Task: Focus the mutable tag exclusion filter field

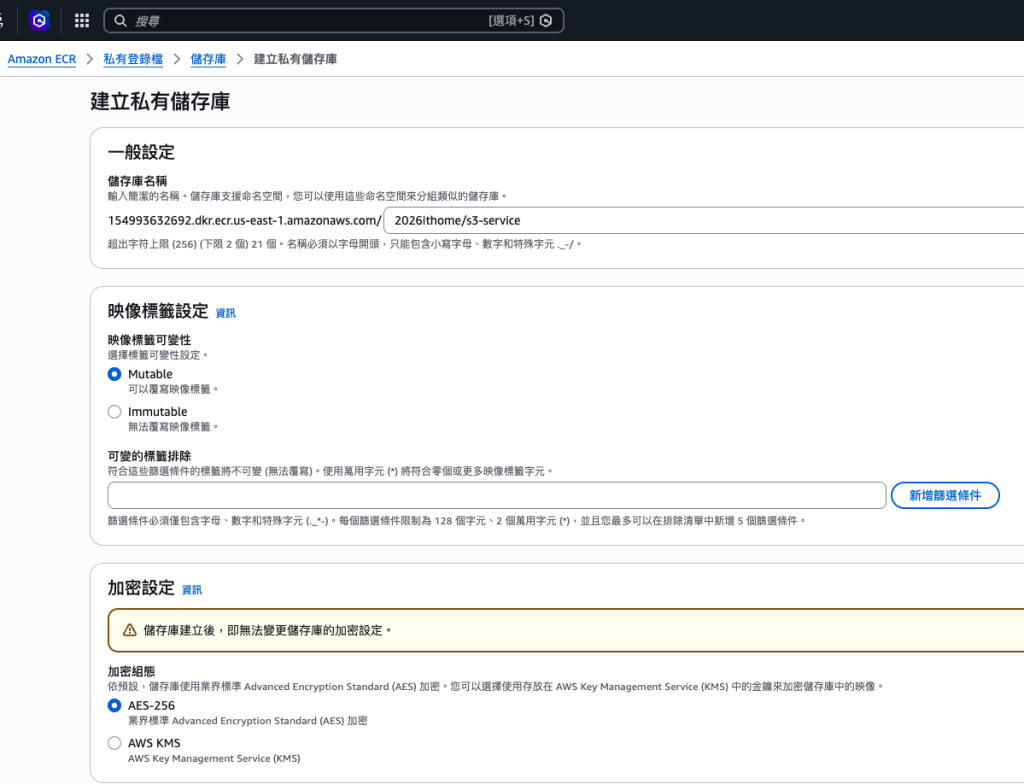Action: tap(496, 495)
